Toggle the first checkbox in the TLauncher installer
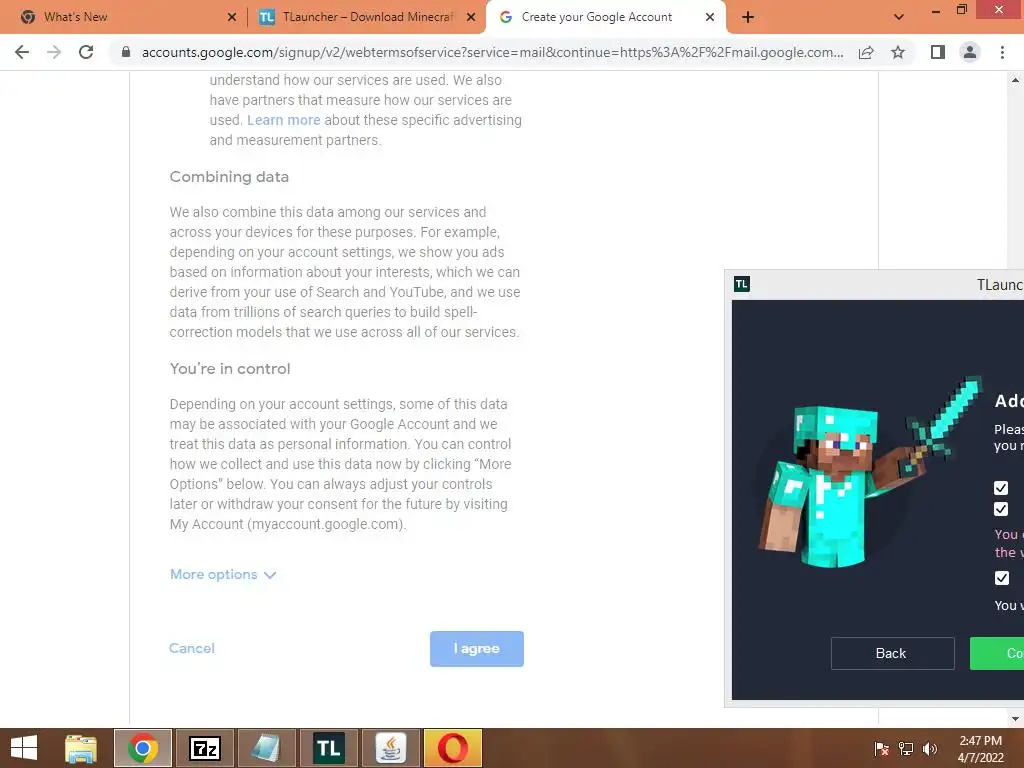This screenshot has width=1024, height=768. pos(1000,488)
